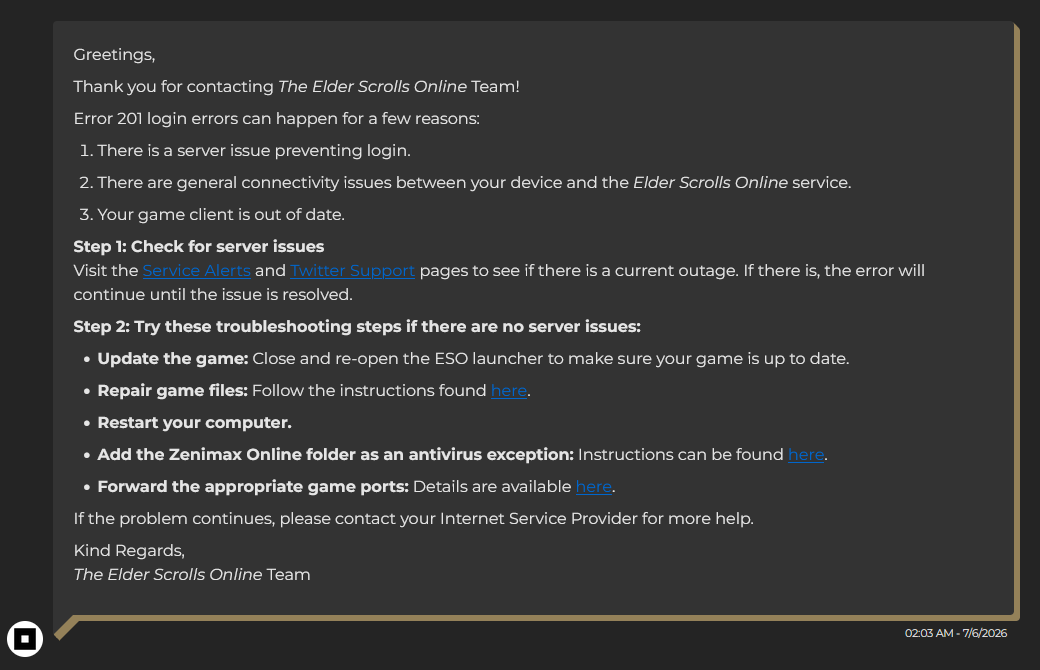Click the 'Greetings,' line at the top
Image resolution: width=1040 pixels, height=670 pixels.
tap(114, 54)
